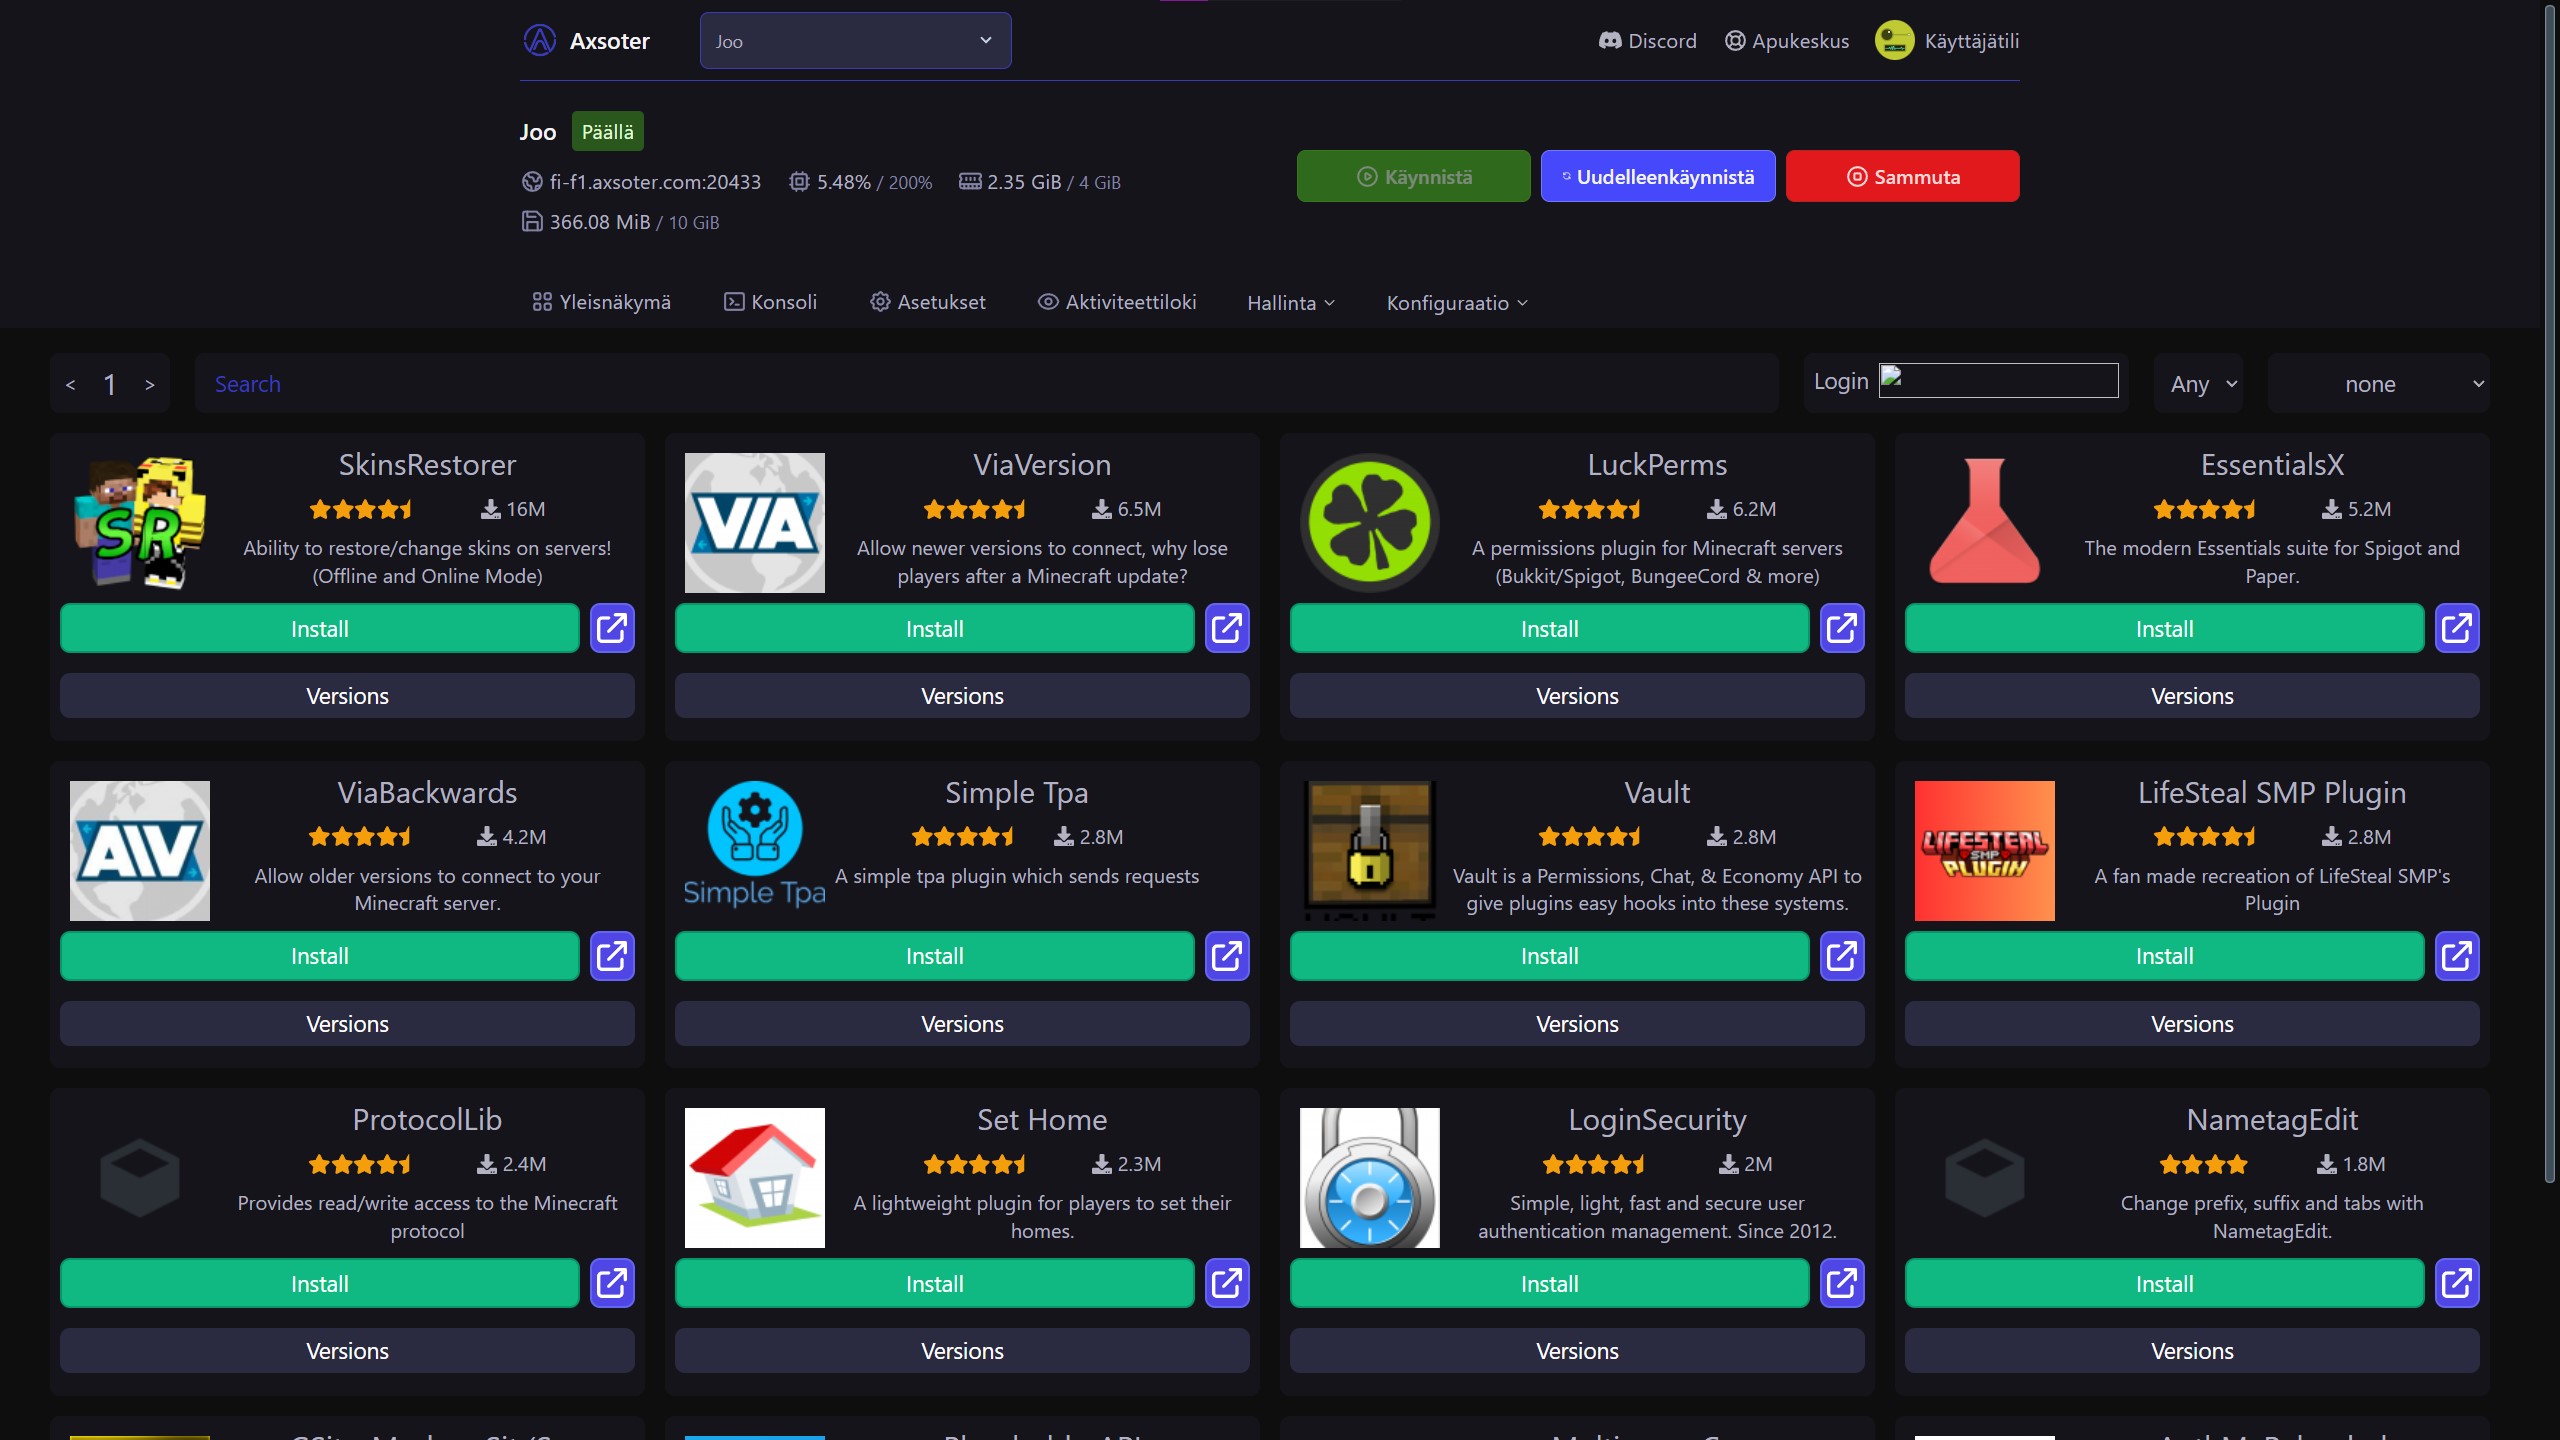Image resolution: width=2560 pixels, height=1440 pixels.
Task: Open SkinsRestorer external link icon
Action: (x=612, y=628)
